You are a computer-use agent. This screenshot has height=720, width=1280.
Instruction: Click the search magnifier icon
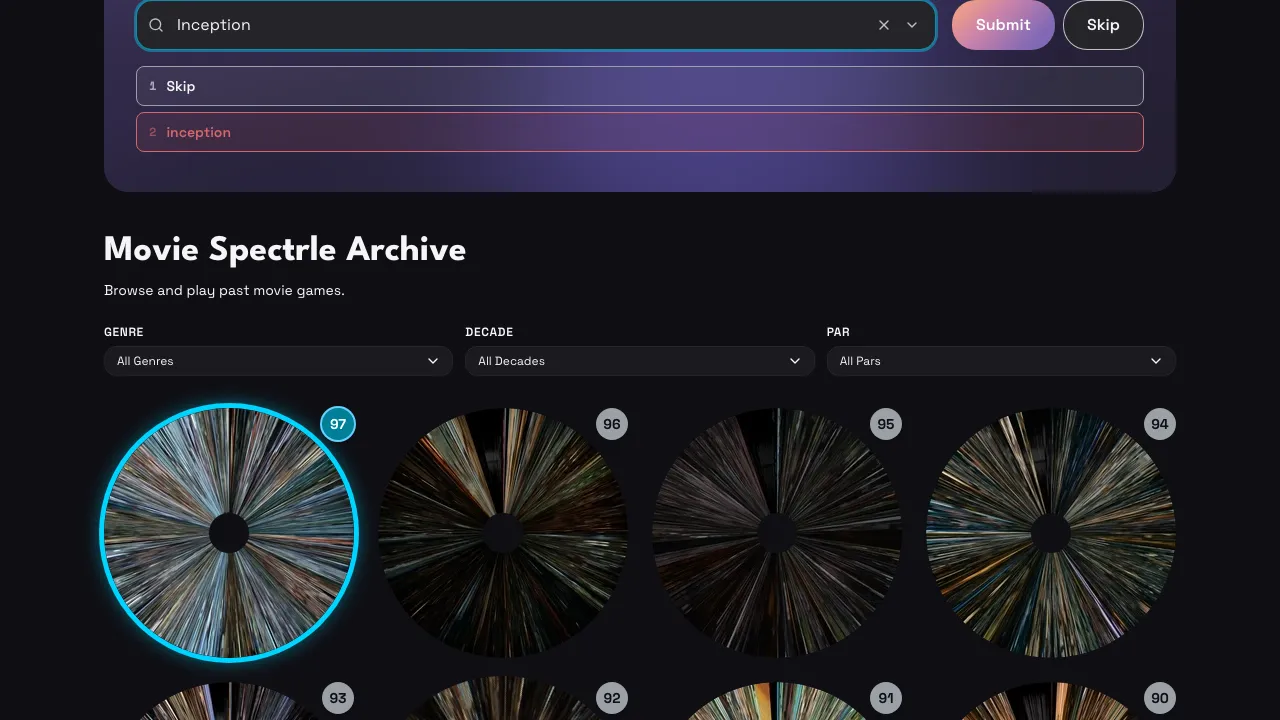pyautogui.click(x=156, y=25)
